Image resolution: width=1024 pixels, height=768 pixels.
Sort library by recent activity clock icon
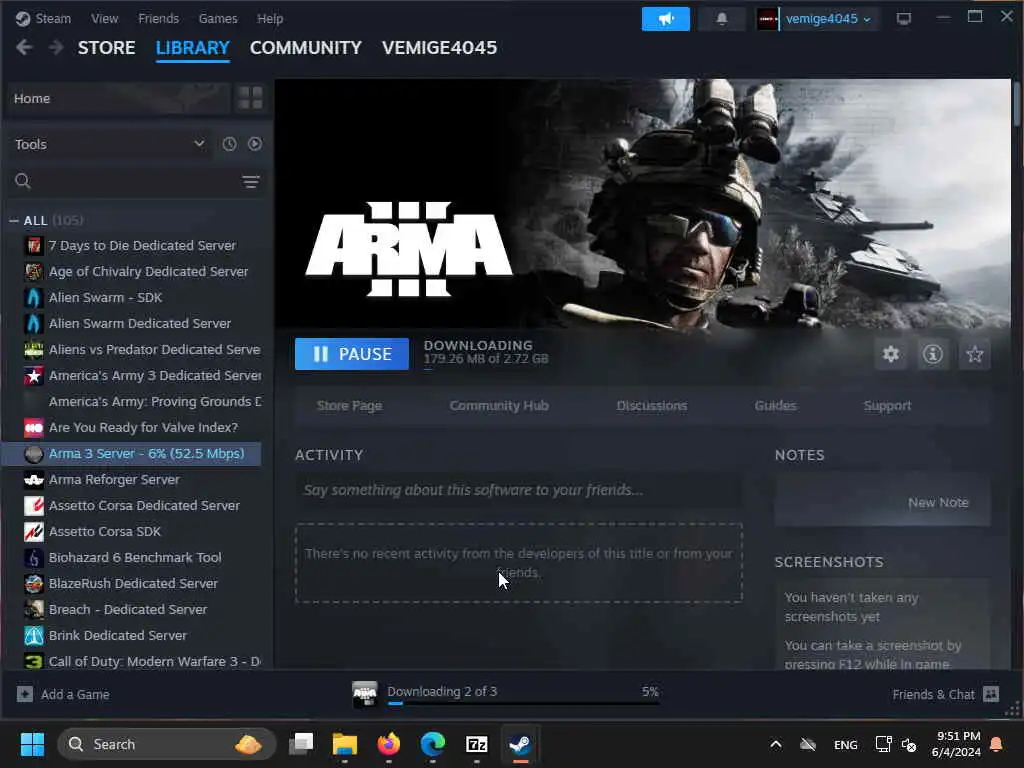tap(229, 144)
